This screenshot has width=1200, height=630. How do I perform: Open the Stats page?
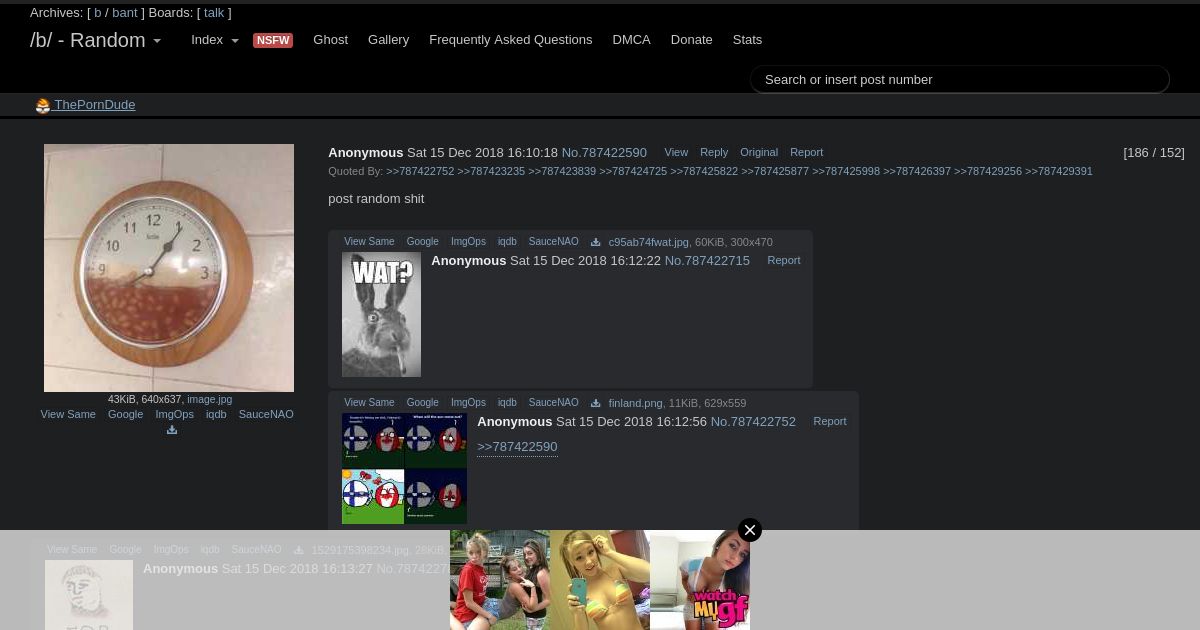point(747,40)
